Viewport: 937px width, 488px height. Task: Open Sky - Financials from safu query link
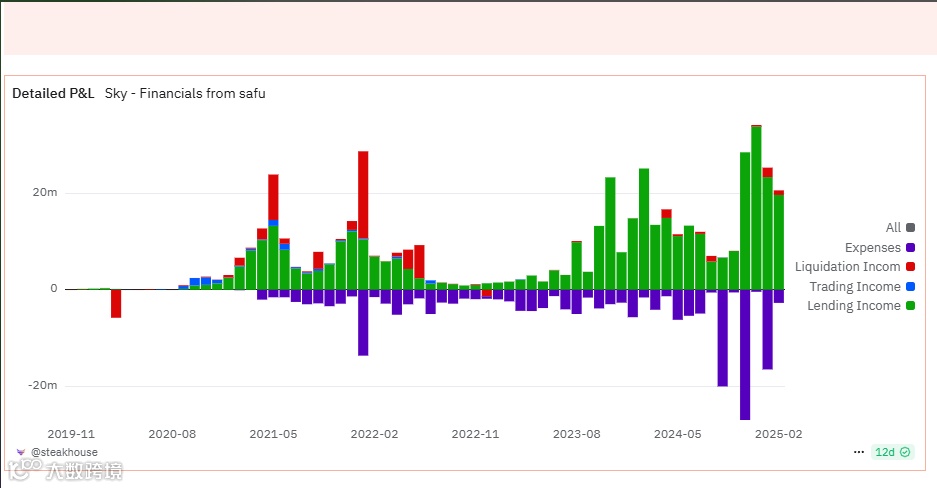[x=185, y=93]
